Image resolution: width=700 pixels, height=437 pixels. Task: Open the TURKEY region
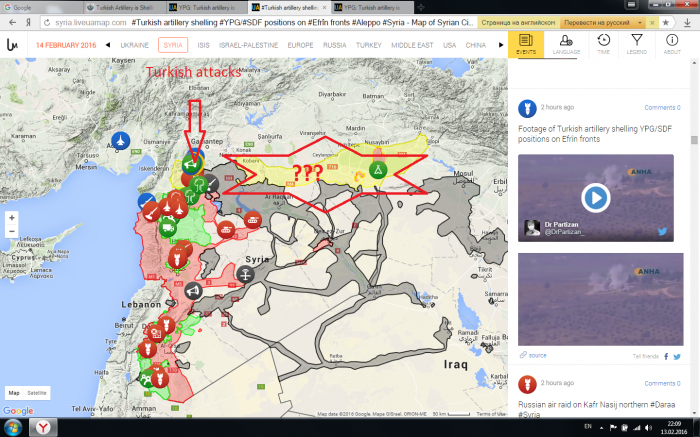coord(369,45)
